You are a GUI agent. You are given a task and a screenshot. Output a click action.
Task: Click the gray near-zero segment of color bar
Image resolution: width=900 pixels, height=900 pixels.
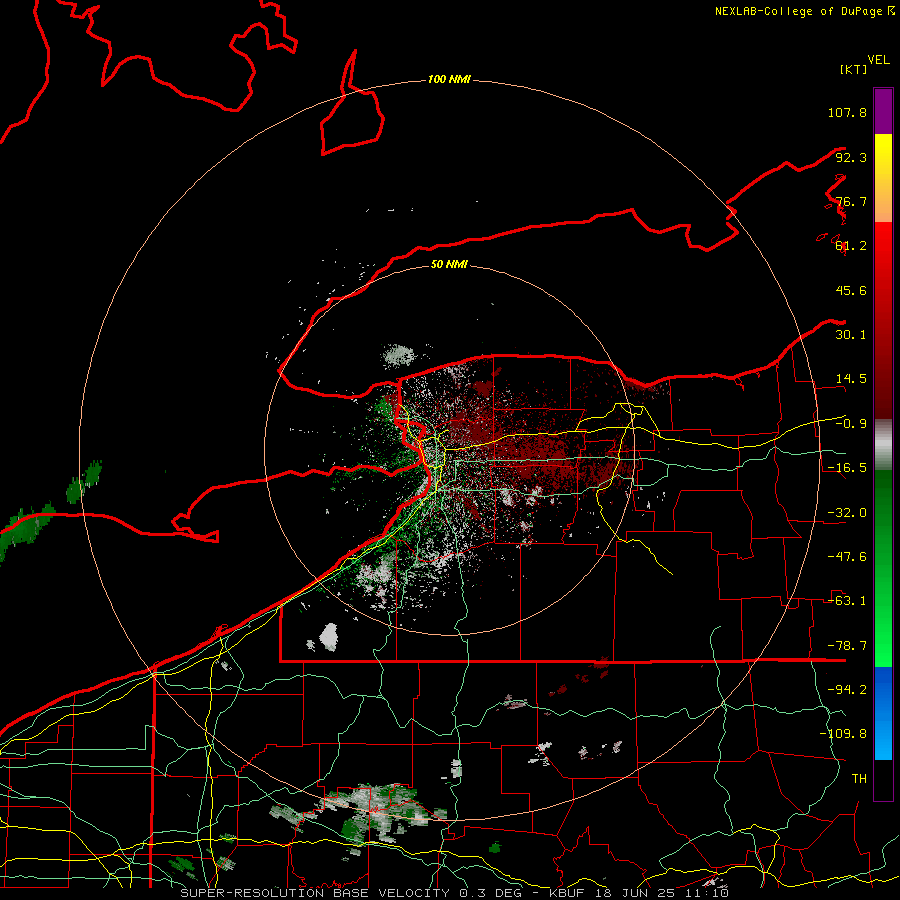(883, 444)
